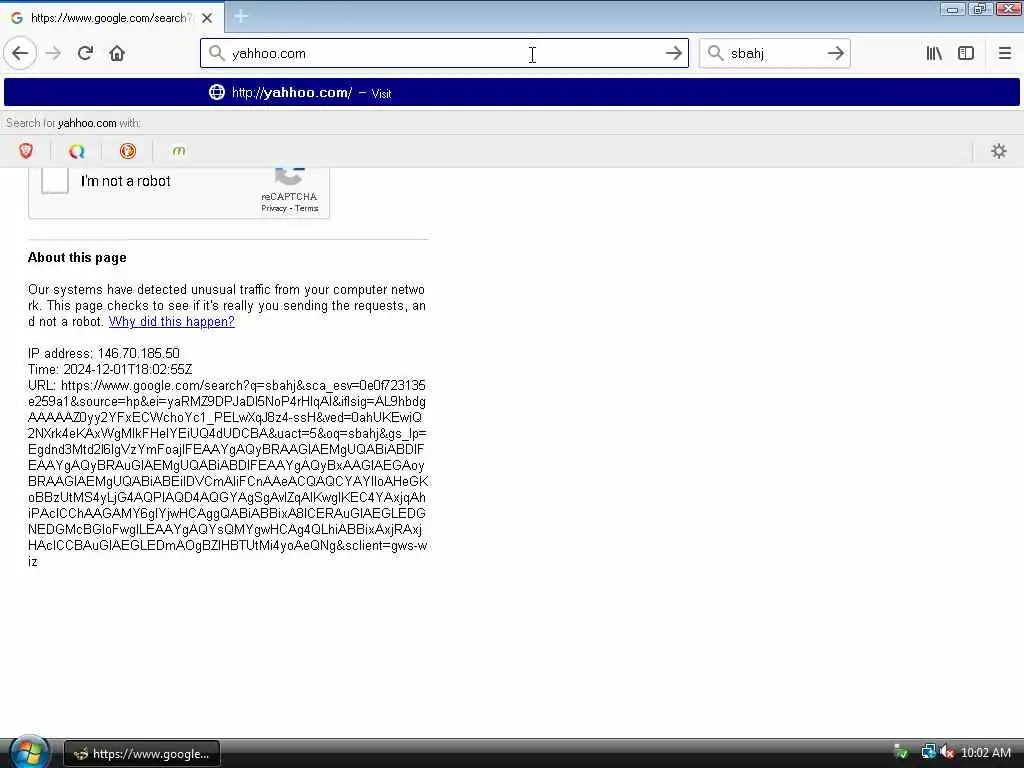Click the About this page heading

[x=77, y=257]
